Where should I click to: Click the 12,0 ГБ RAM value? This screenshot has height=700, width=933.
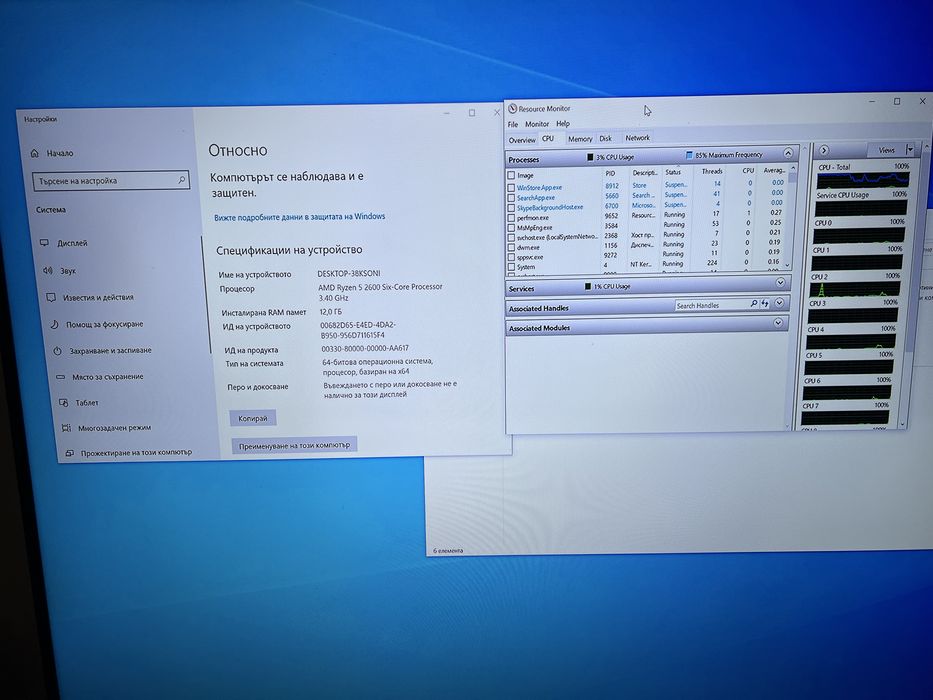pyautogui.click(x=331, y=311)
